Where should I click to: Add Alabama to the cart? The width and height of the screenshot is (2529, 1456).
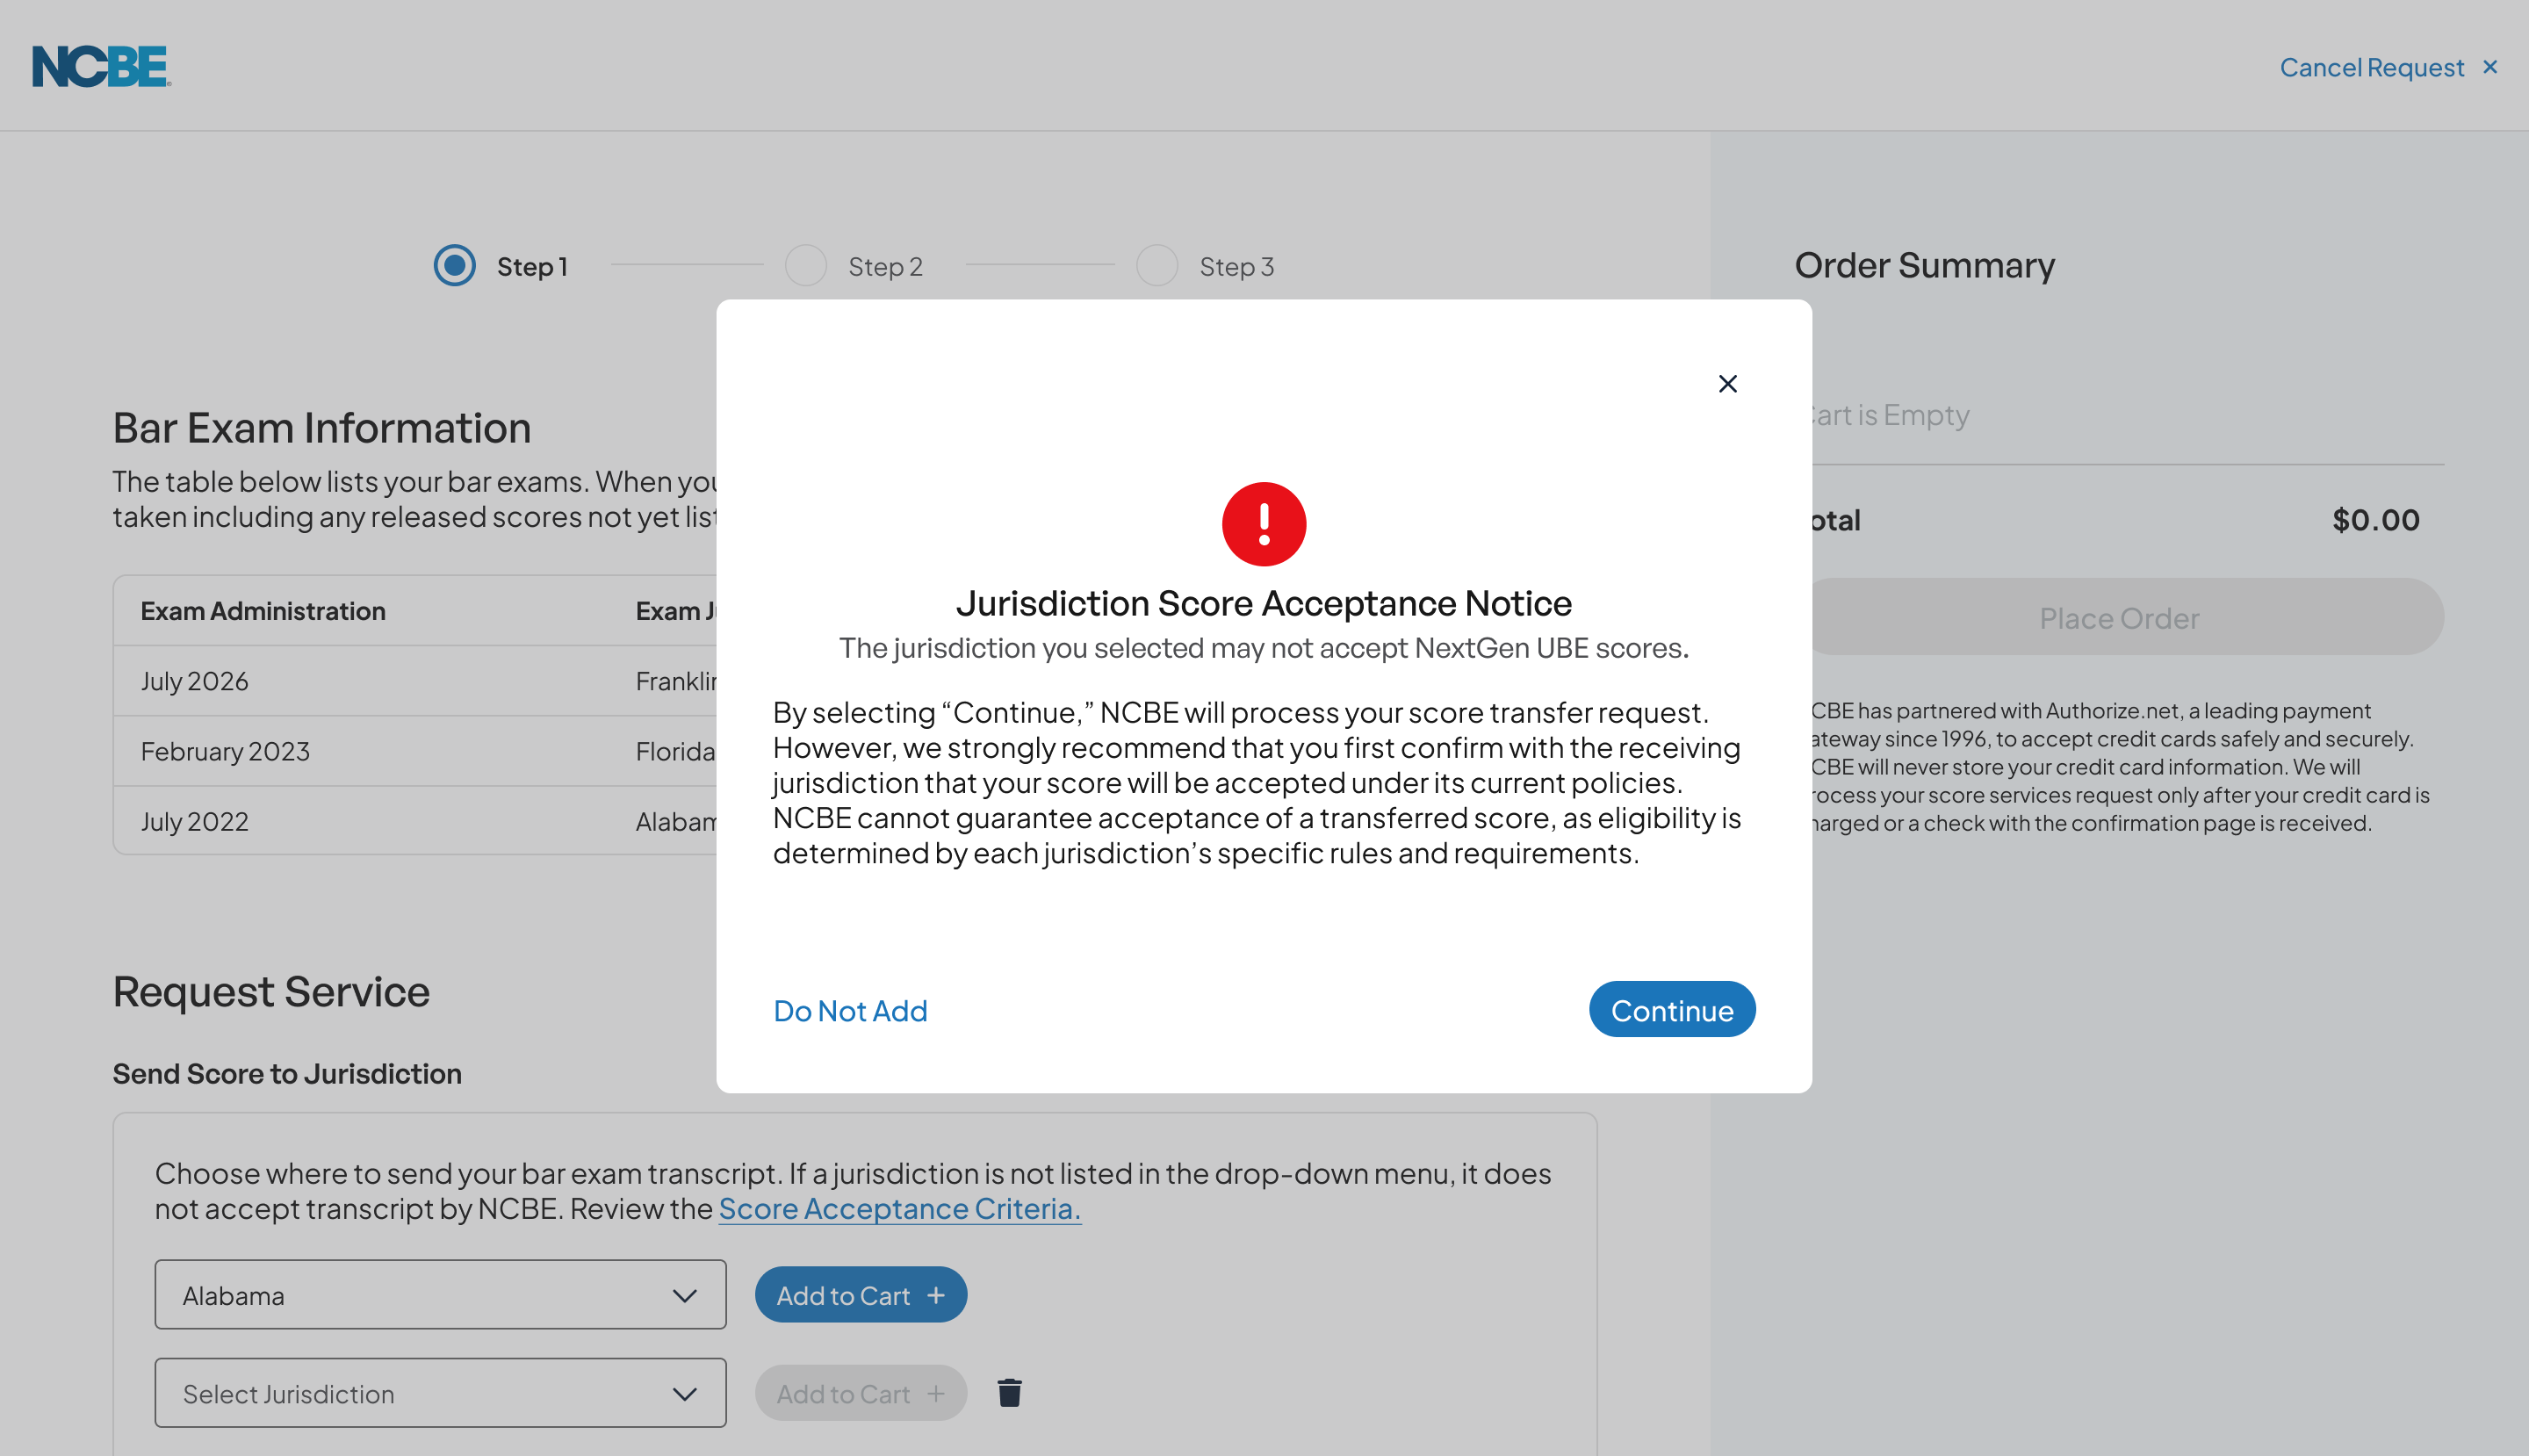(861, 1295)
